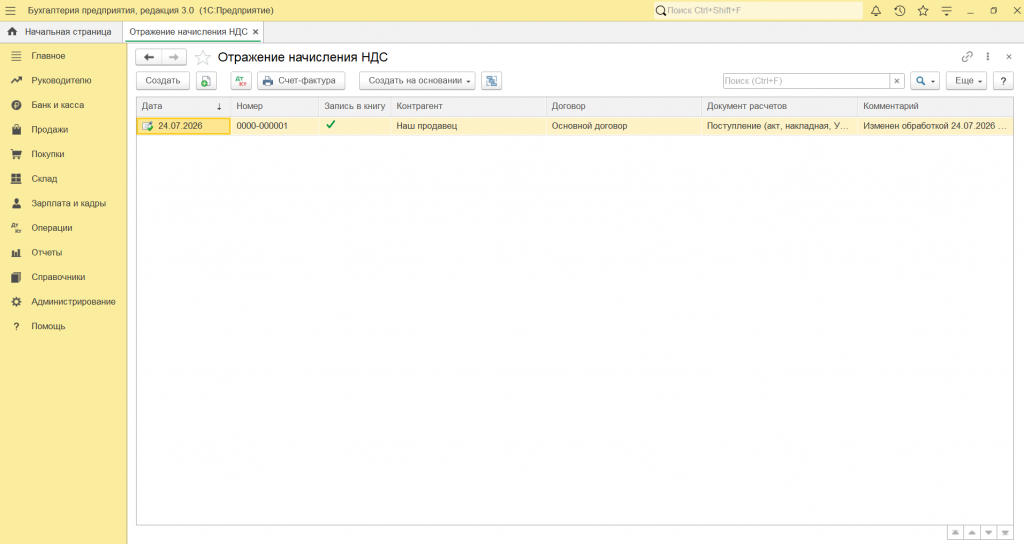Click the Создать button
The width and height of the screenshot is (1024, 544).
(163, 81)
